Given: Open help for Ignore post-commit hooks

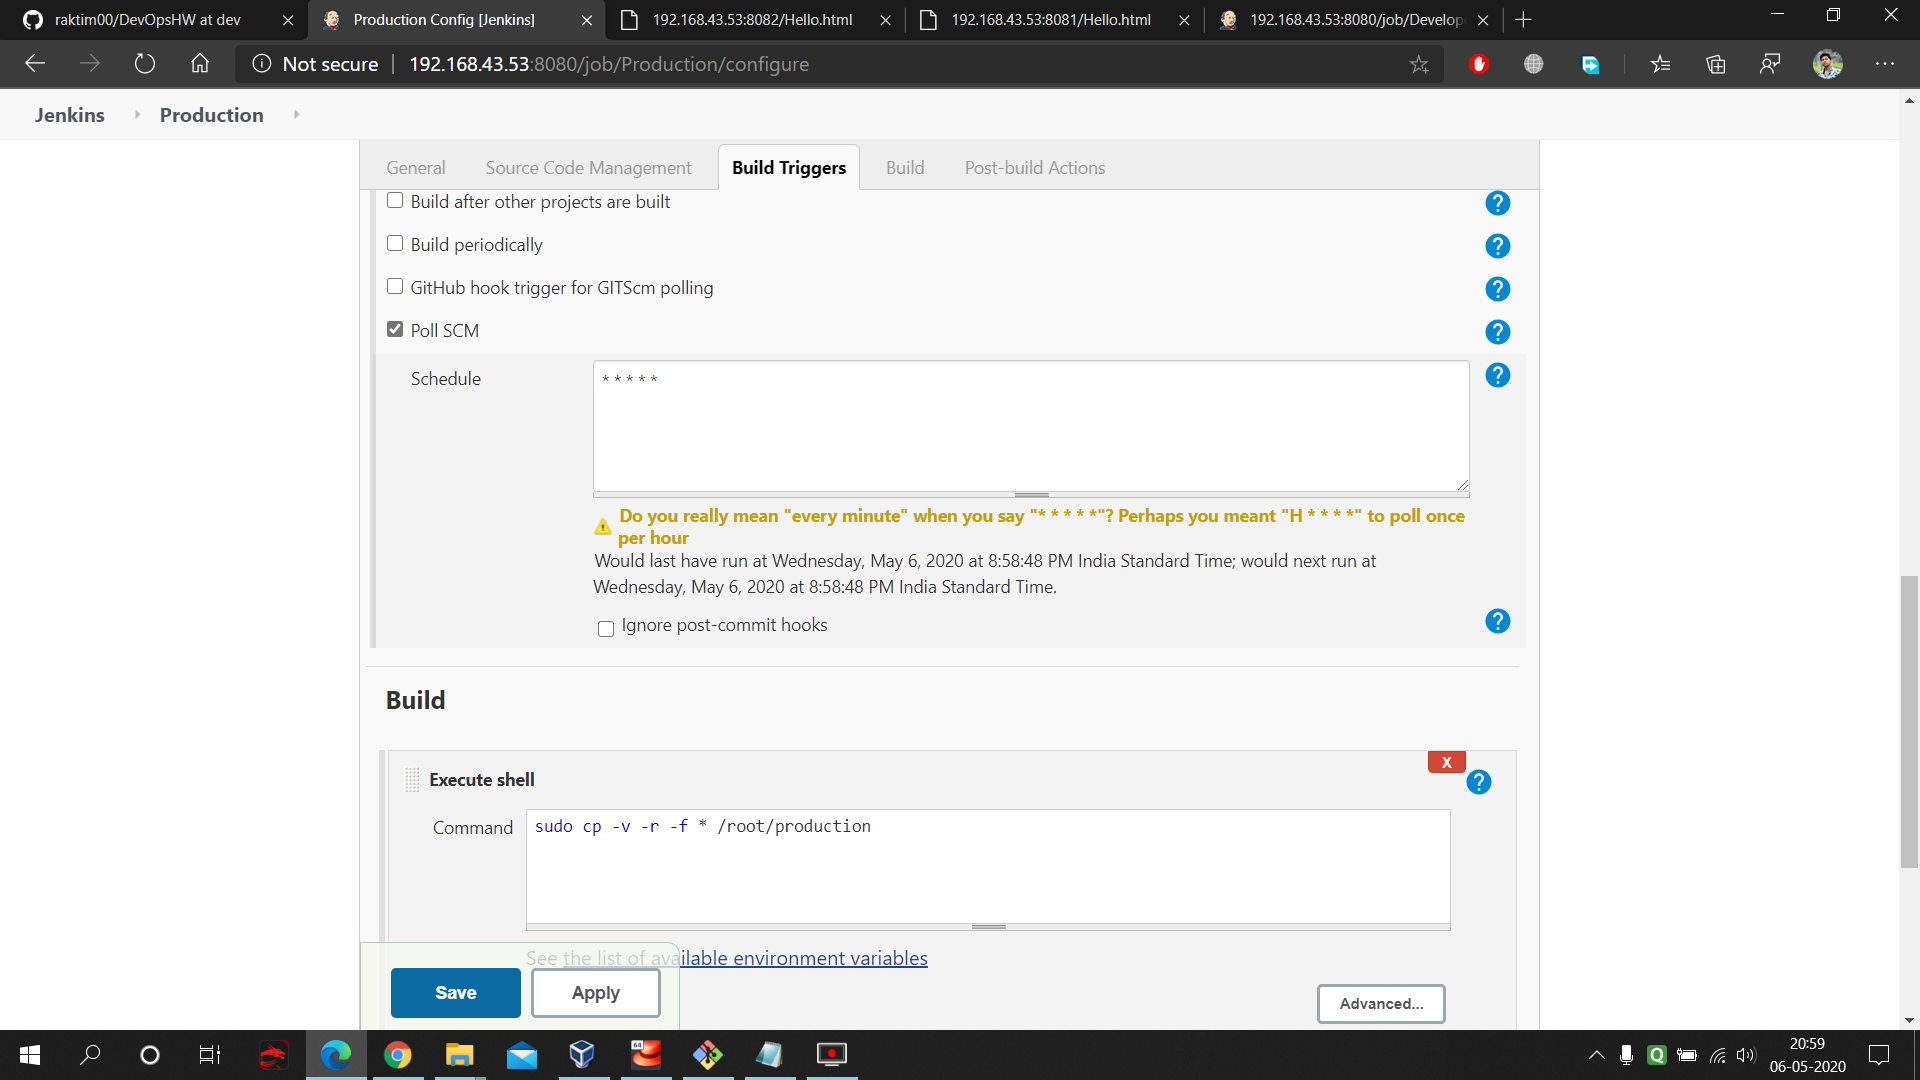Looking at the screenshot, I should (1497, 622).
